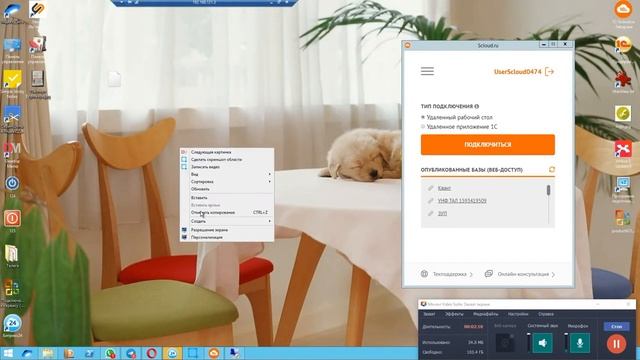
Task: Open Opera from the taskbar
Action: pyautogui.click(x=151, y=353)
